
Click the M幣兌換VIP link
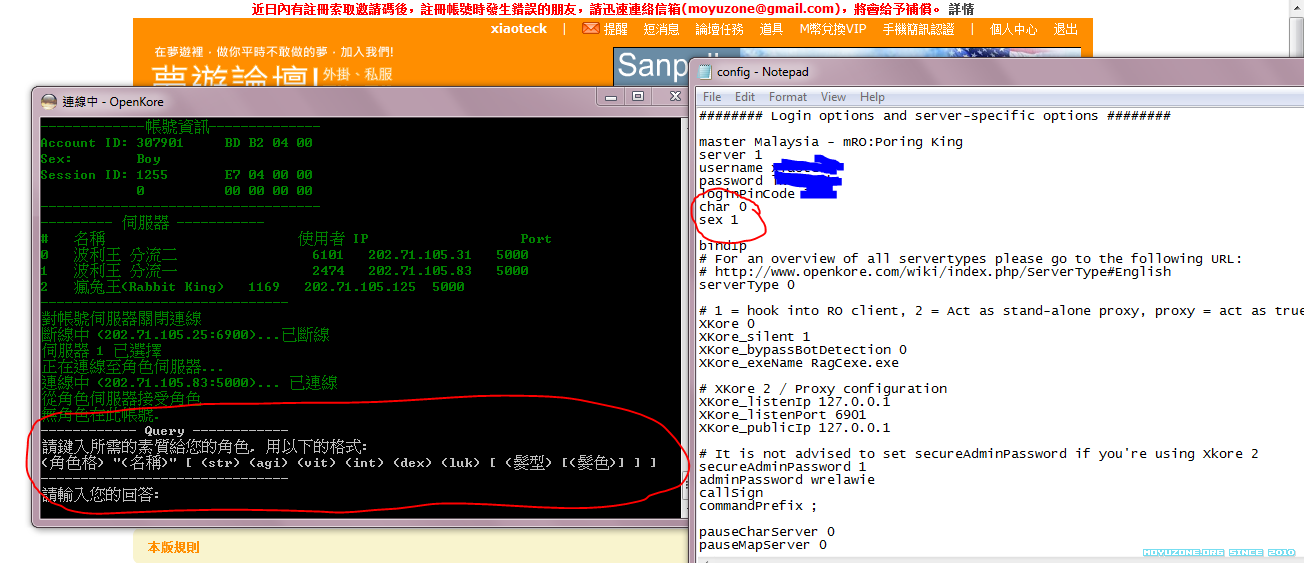click(832, 29)
